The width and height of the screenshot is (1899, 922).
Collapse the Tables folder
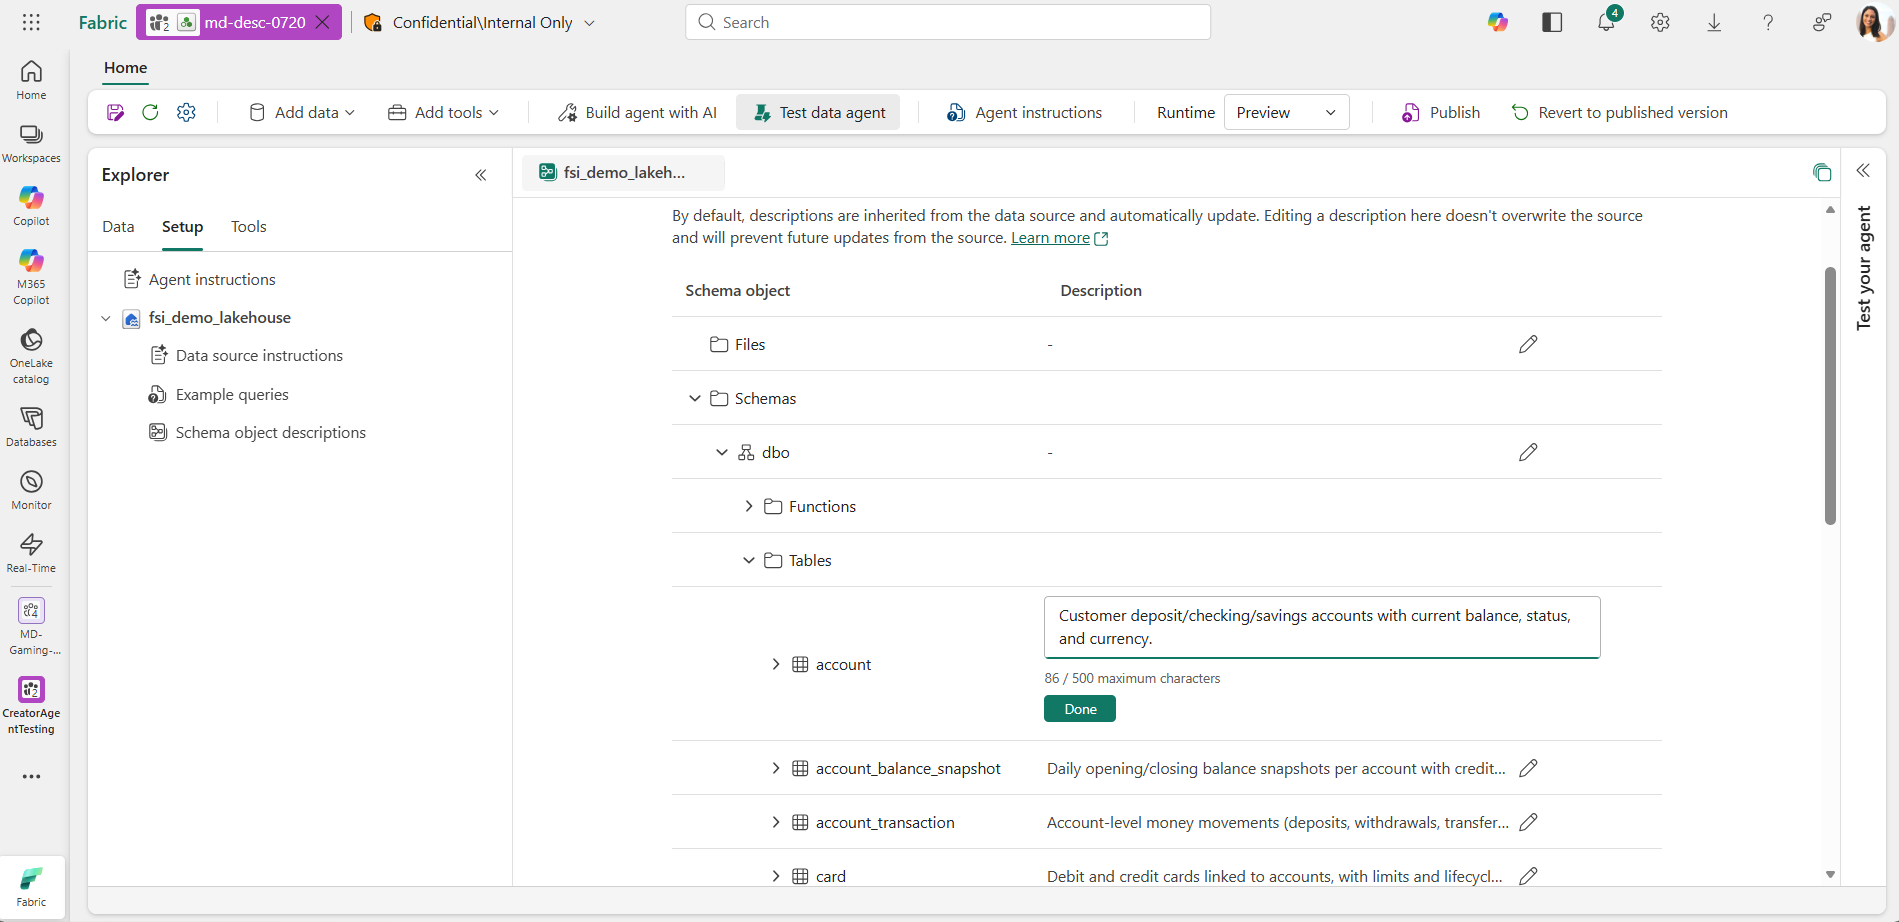click(x=749, y=560)
